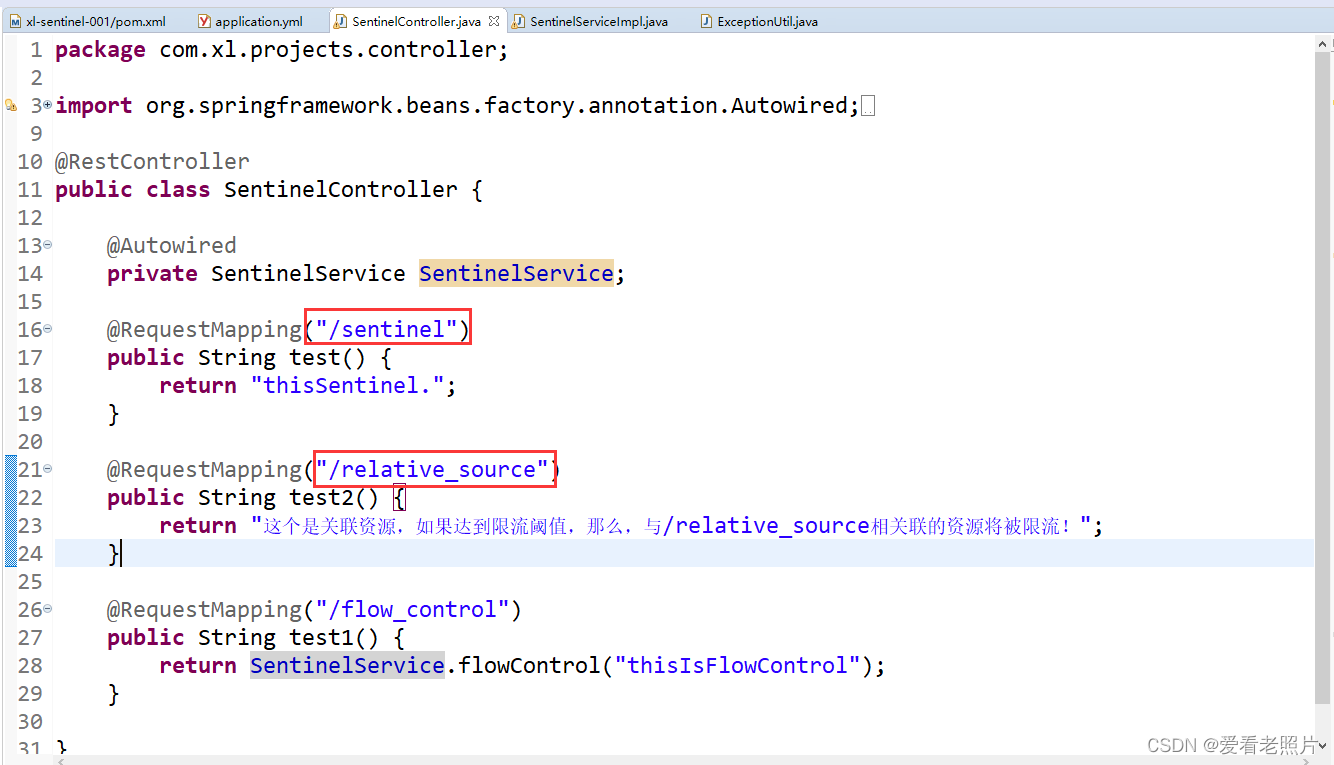Close the SentinelController.java editor tab

493,21
